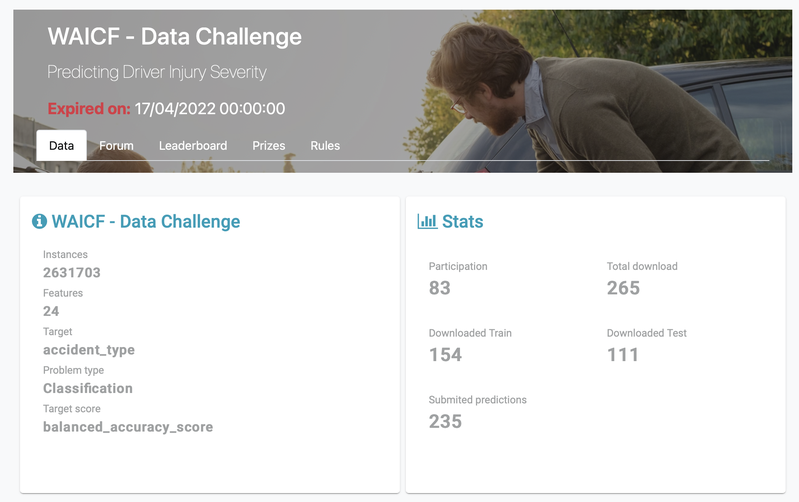The height and width of the screenshot is (502, 799).
Task: Click the Downloaded Train label
Action: coord(470,333)
